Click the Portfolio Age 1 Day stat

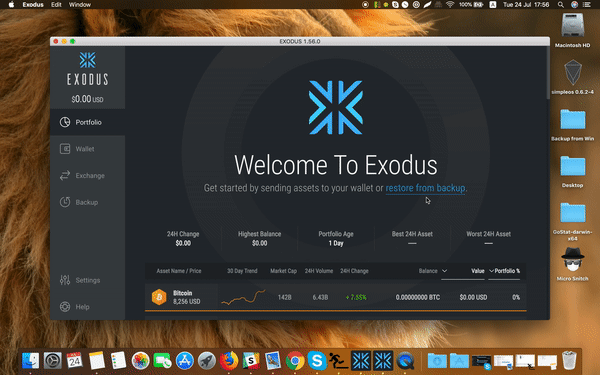336,238
